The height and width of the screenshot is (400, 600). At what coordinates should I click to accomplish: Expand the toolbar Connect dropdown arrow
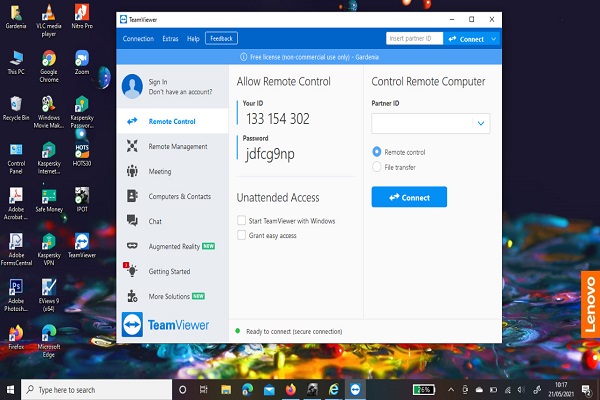pos(494,39)
